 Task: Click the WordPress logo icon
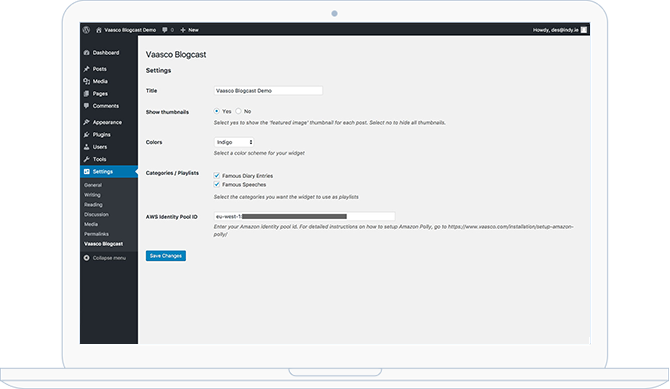pos(86,30)
